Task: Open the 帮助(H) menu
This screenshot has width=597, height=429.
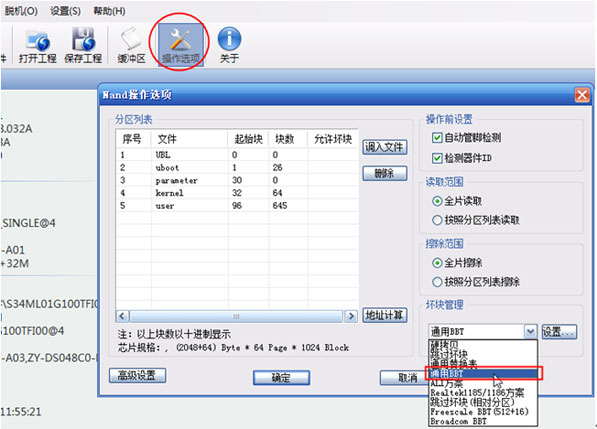Action: [x=109, y=11]
